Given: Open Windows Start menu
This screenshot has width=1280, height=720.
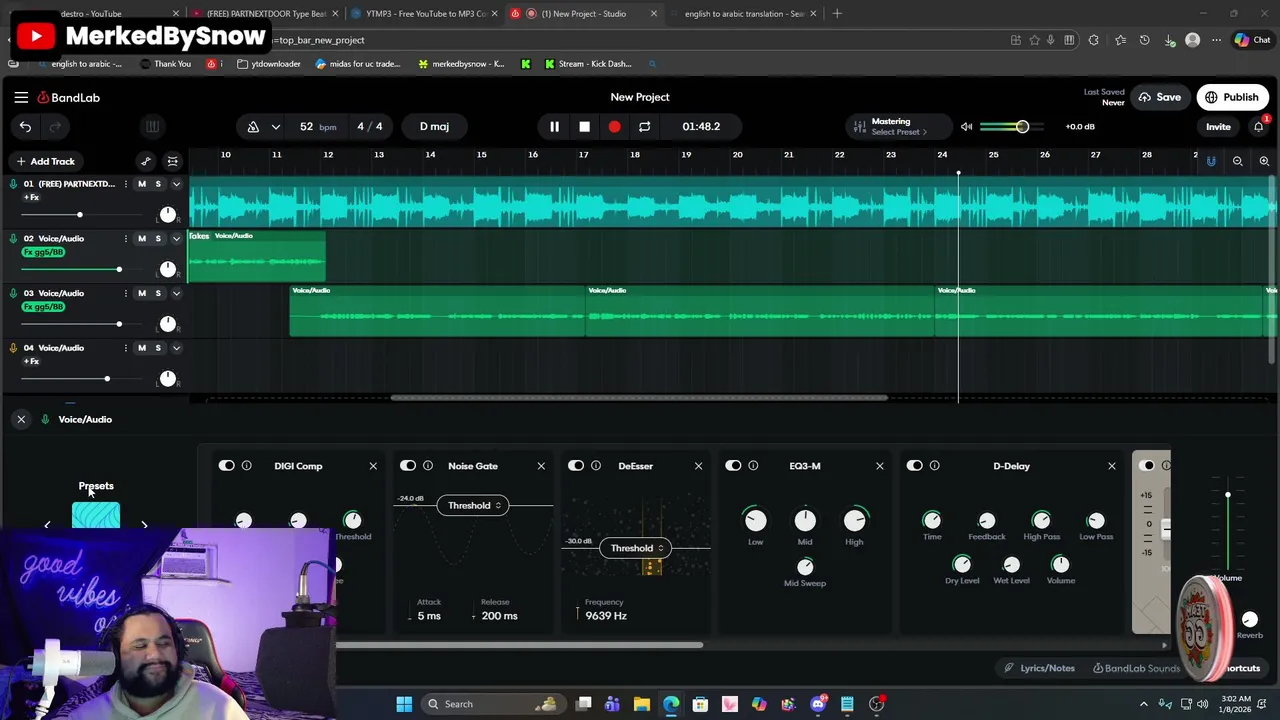Looking at the screenshot, I should (404, 704).
